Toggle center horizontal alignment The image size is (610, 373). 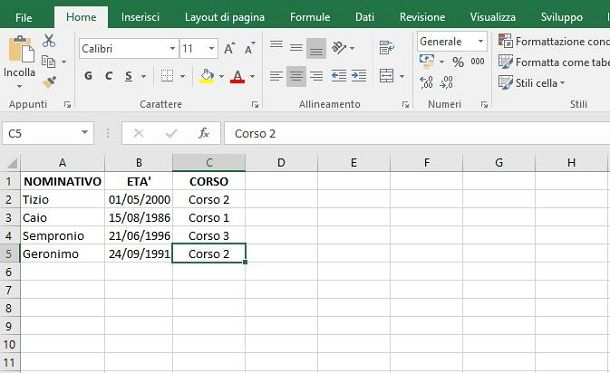(296, 76)
